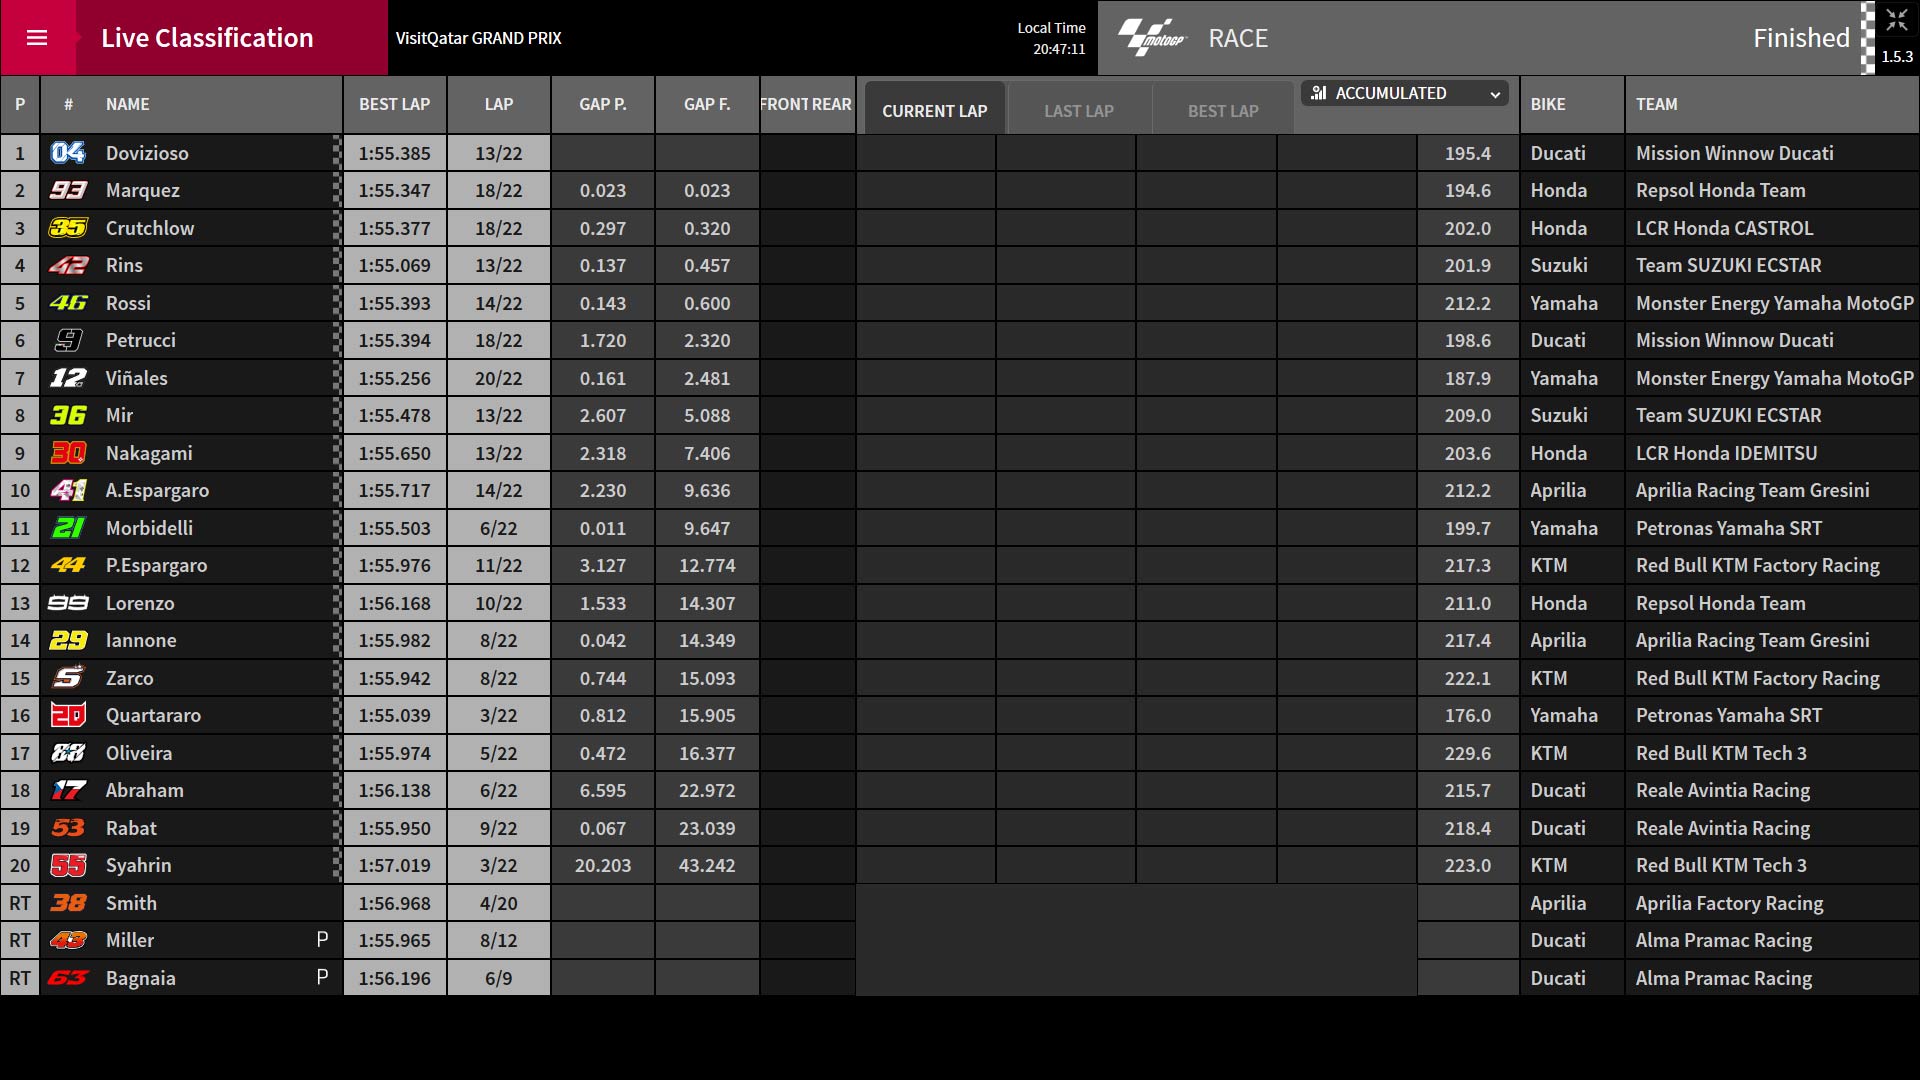This screenshot has width=1920, height=1080.
Task: Click Quartararo's number 20 badge
Action: pyautogui.click(x=68, y=715)
